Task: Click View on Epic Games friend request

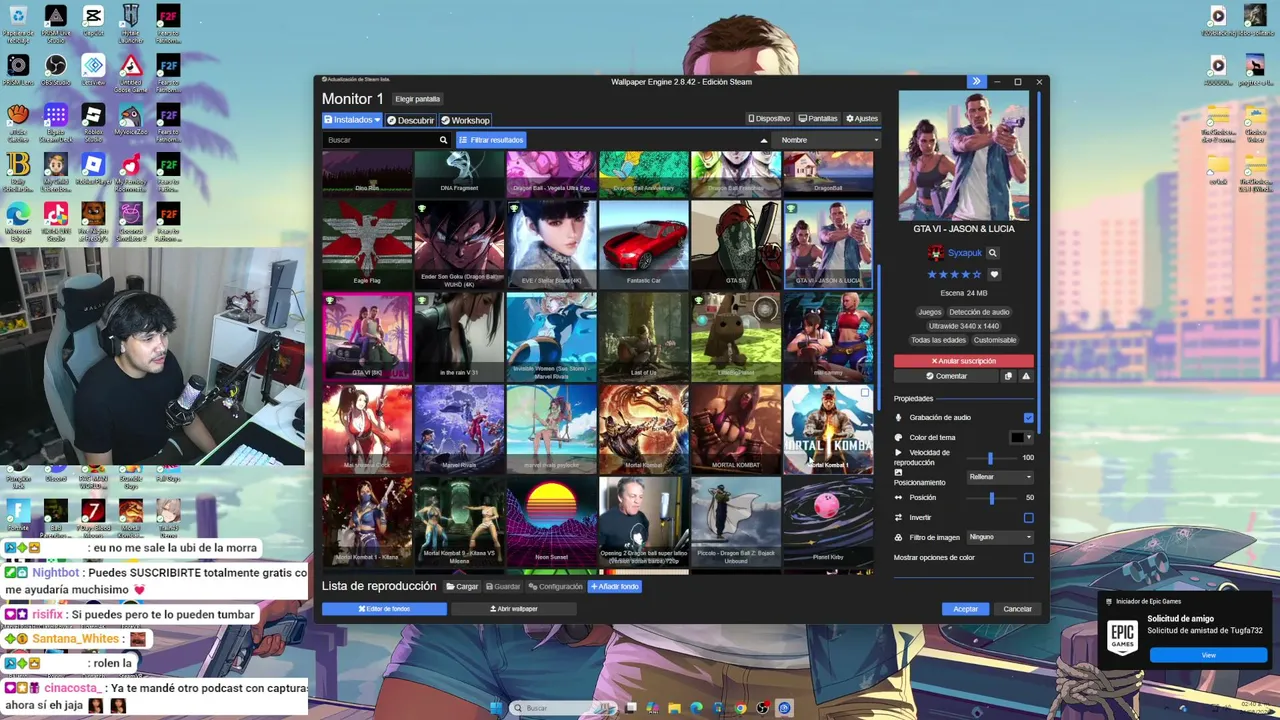Action: [1208, 656]
